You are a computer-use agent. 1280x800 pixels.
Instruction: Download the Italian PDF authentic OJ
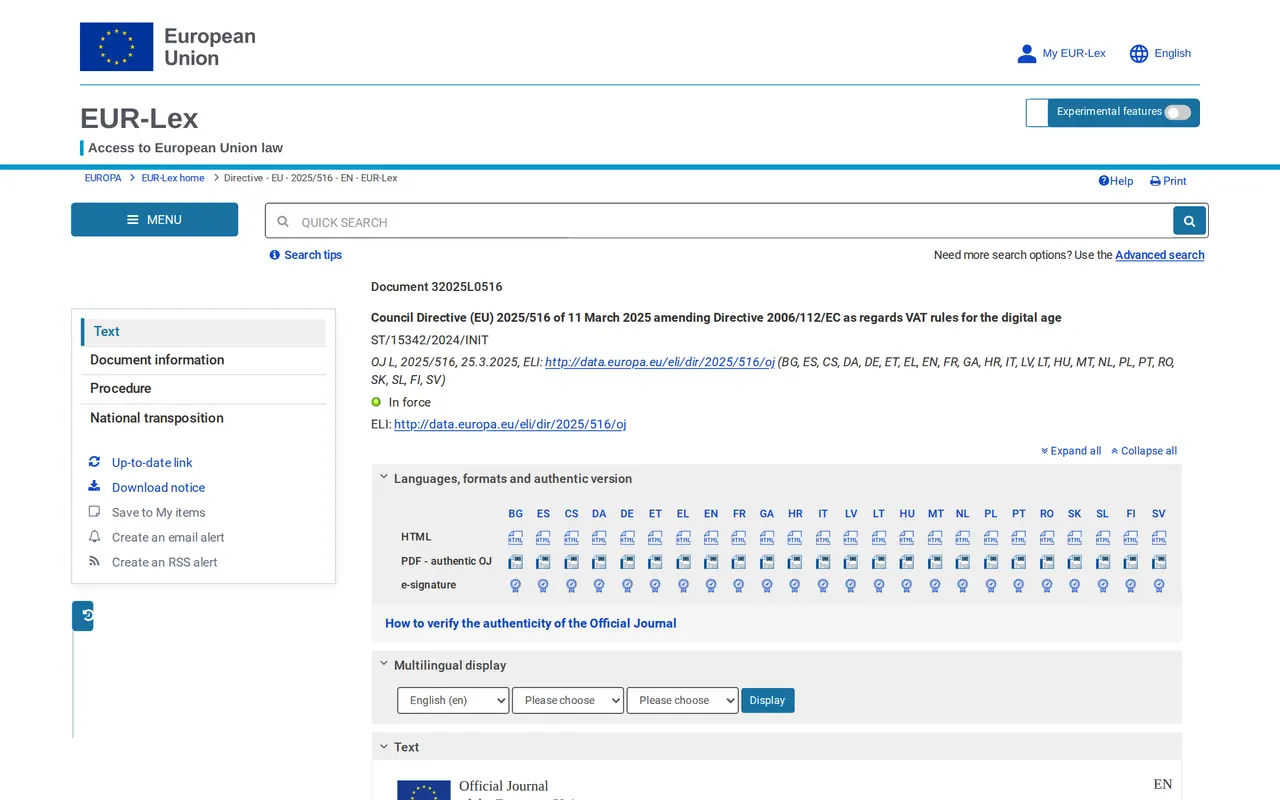[823, 562]
